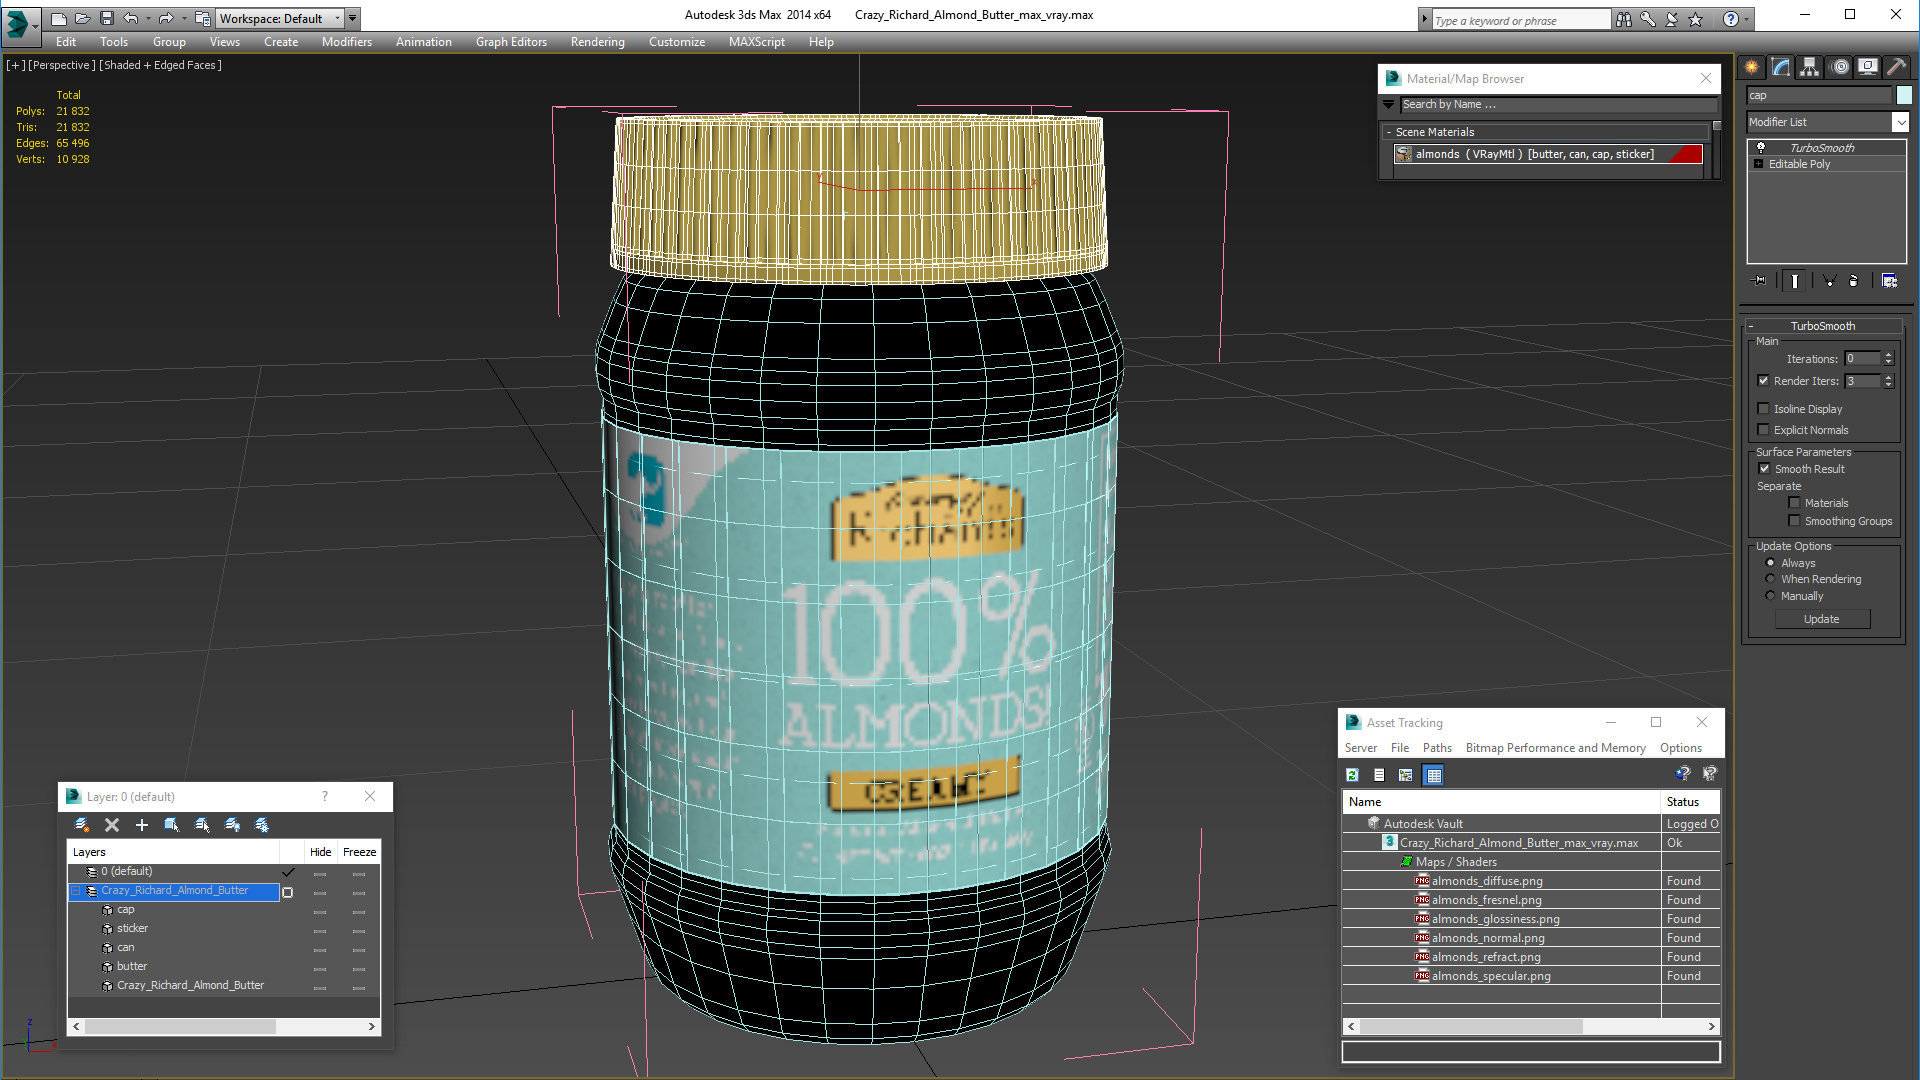Image resolution: width=1920 pixels, height=1080 pixels.
Task: Open the Modify command panel tab
Action: [x=1781, y=67]
